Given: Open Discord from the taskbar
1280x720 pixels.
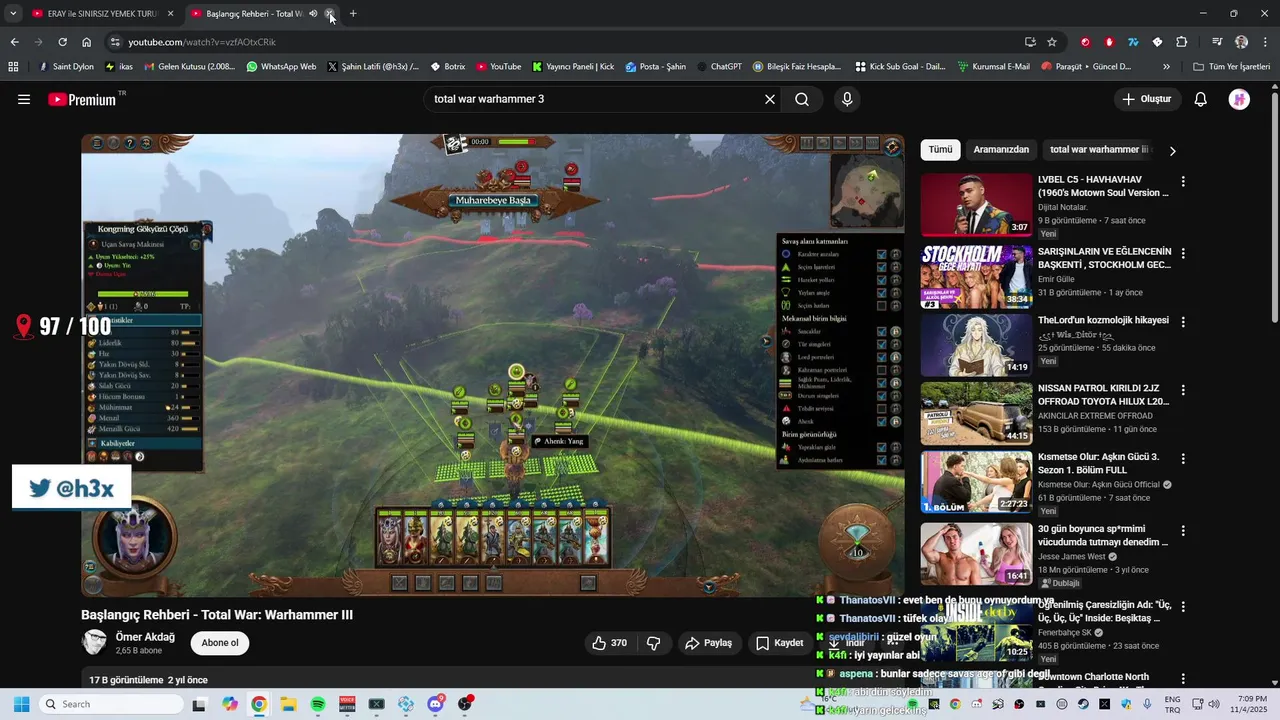Looking at the screenshot, I should [436, 704].
